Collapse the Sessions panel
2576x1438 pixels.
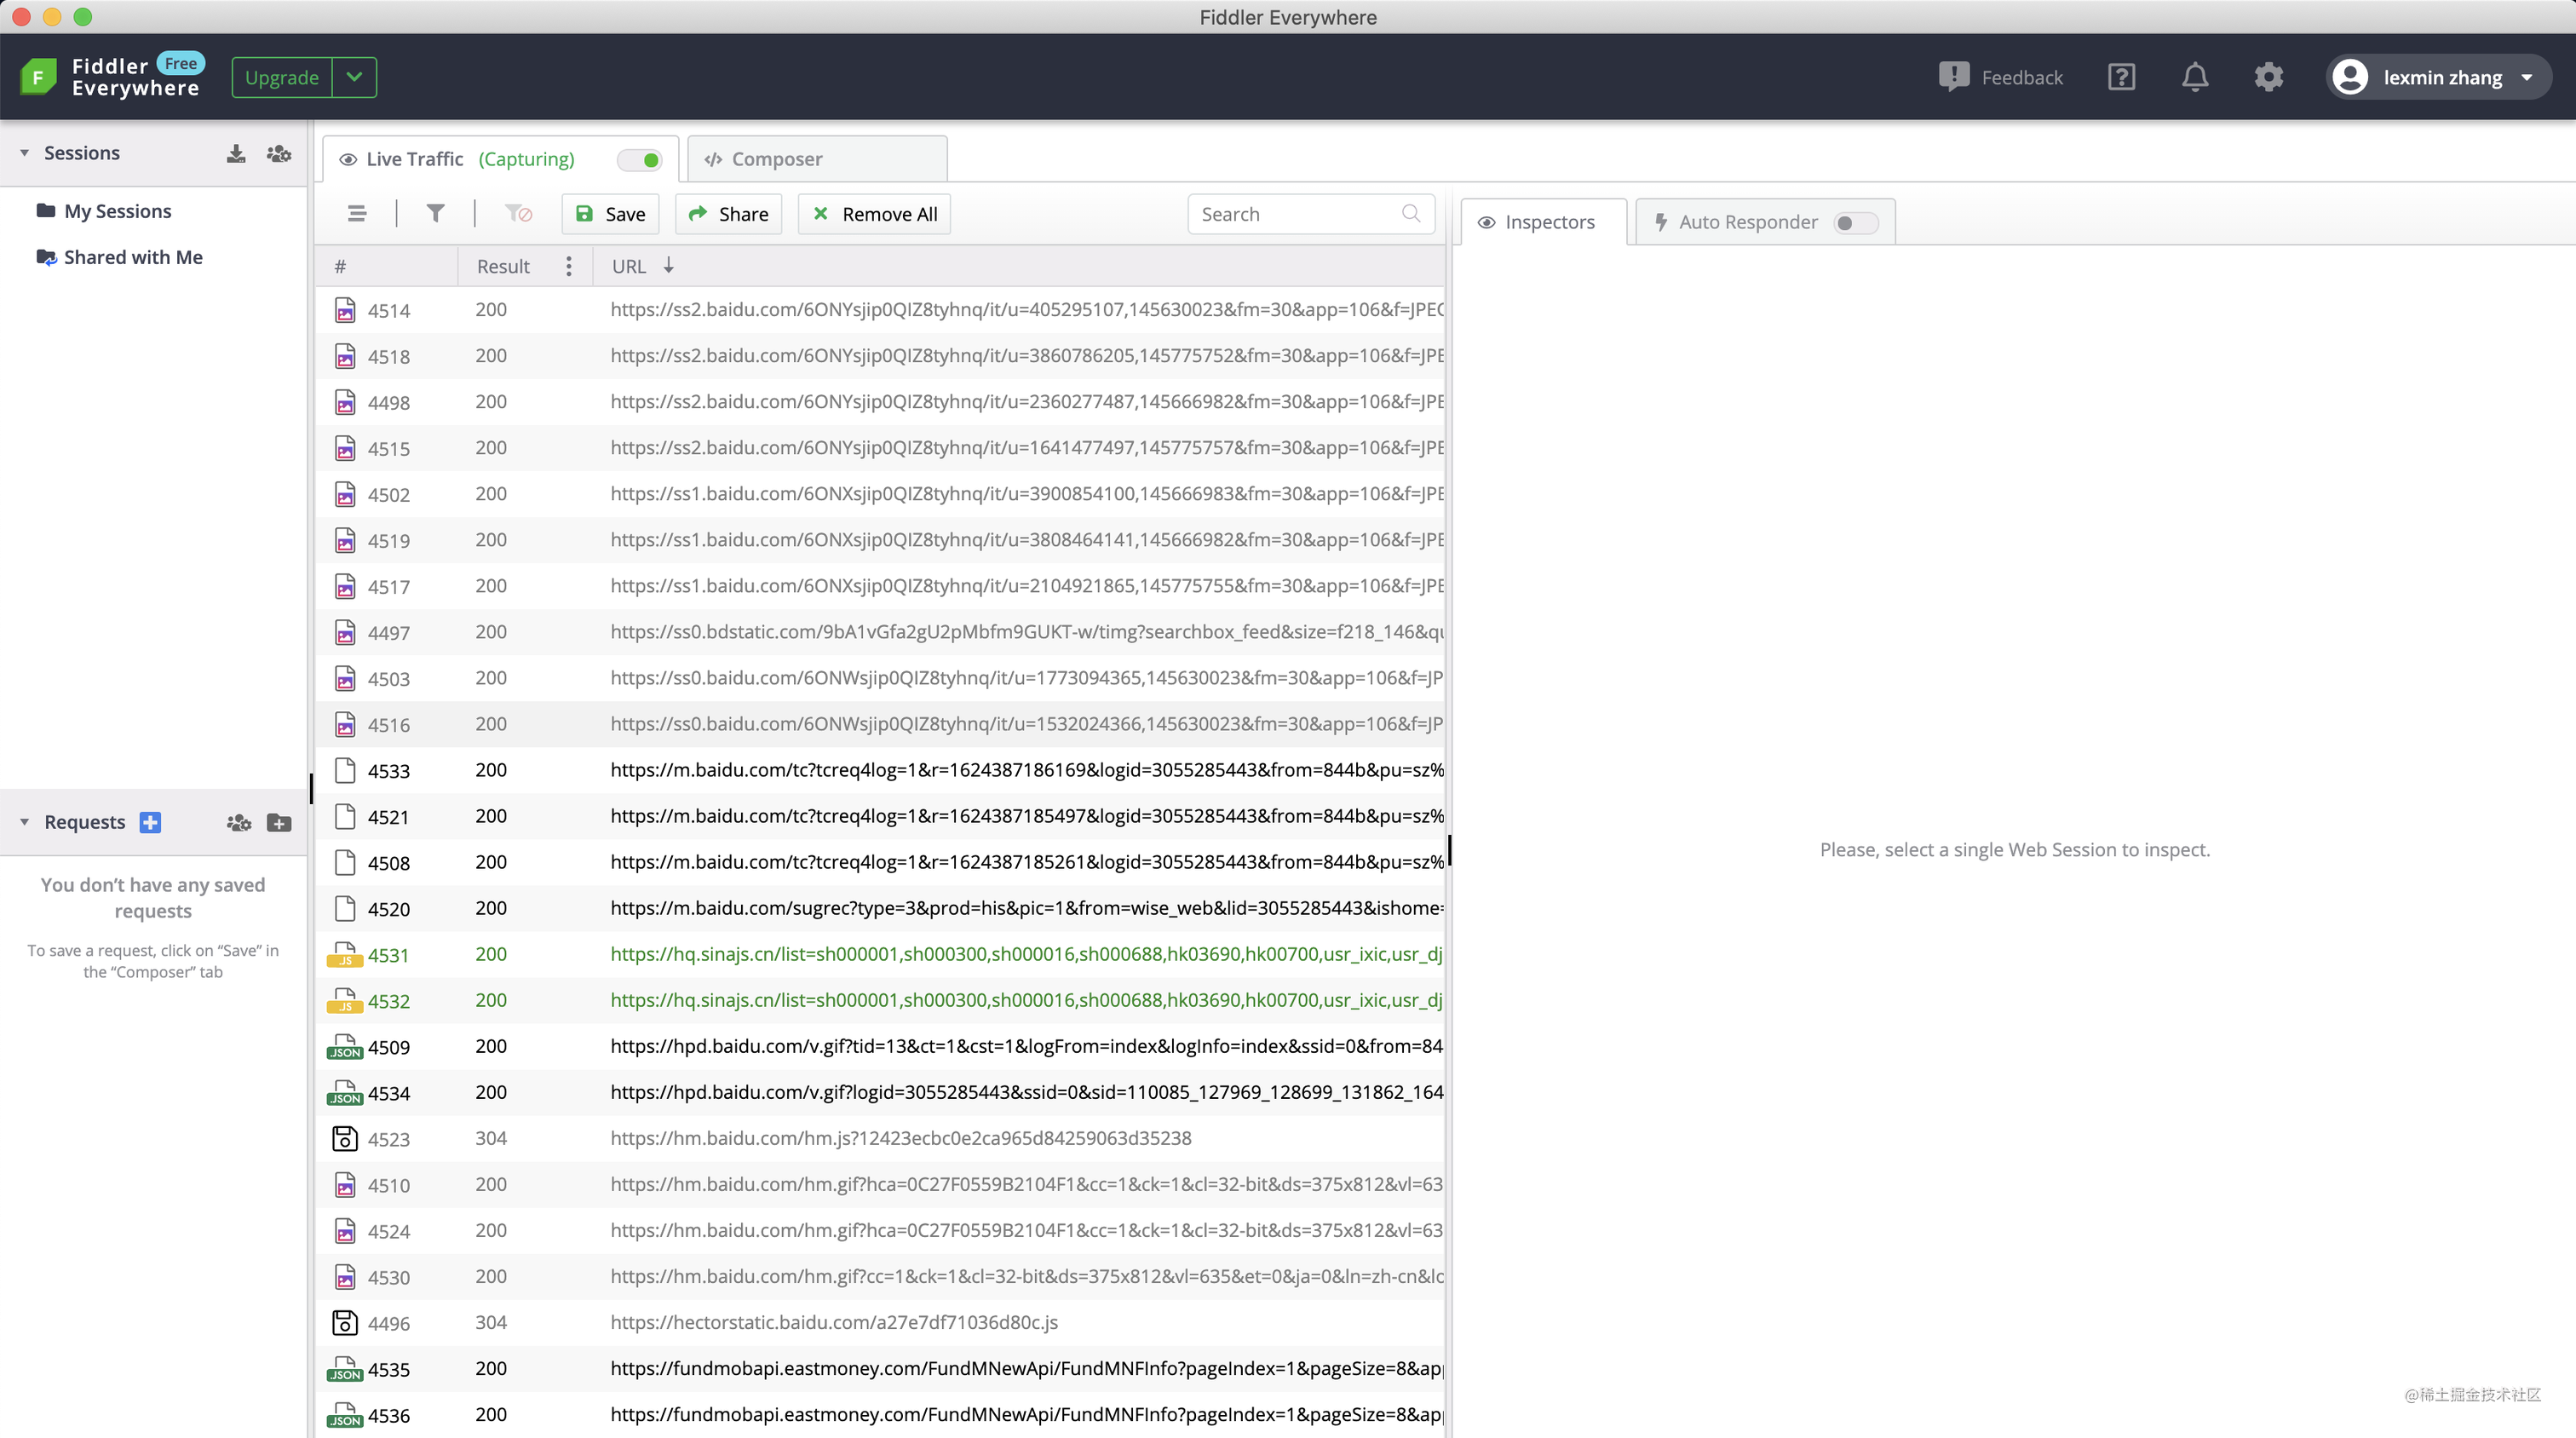click(24, 153)
